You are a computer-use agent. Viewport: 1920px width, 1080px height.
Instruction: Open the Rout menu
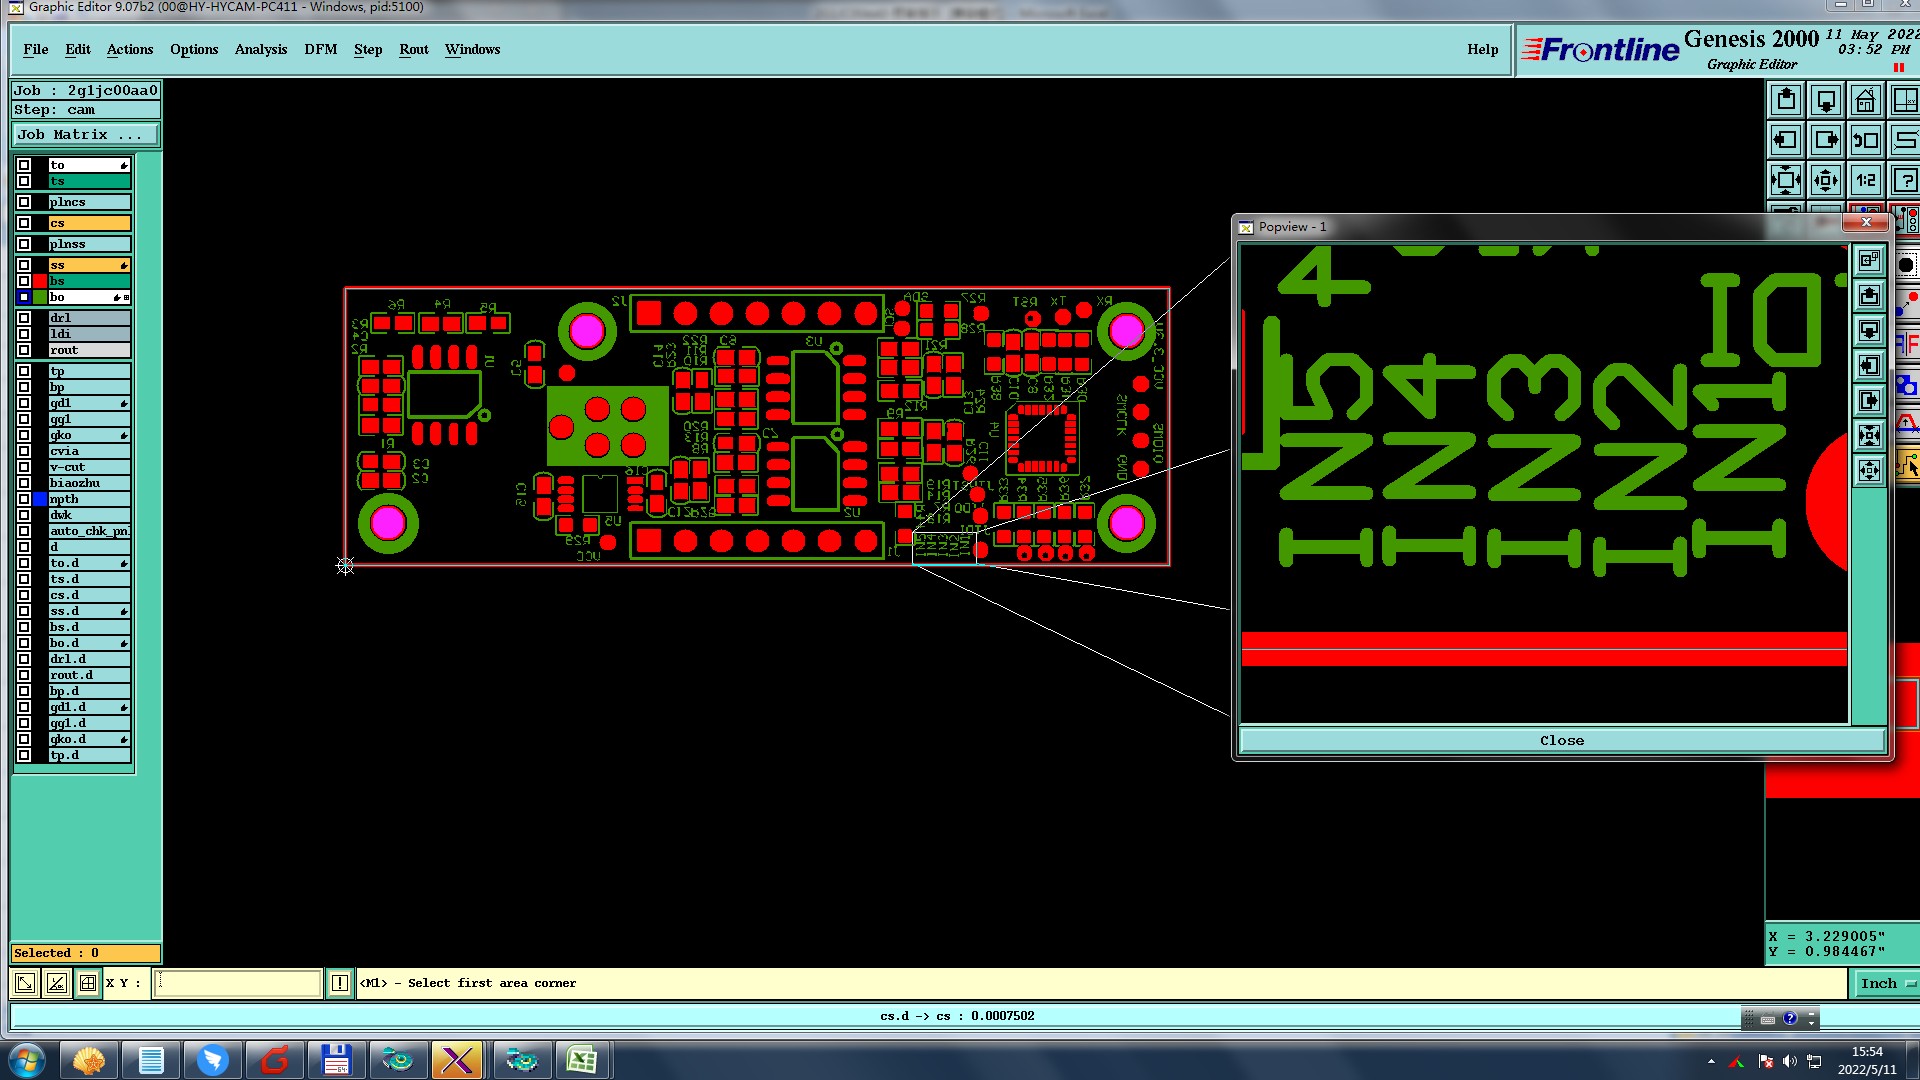[x=413, y=49]
